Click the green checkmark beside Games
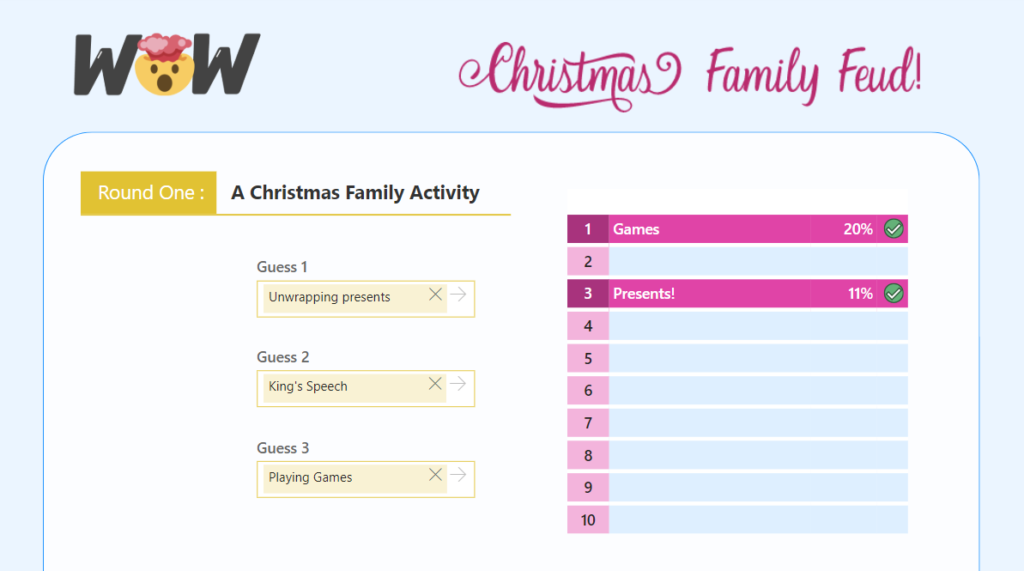The height and width of the screenshot is (571, 1024). click(894, 229)
